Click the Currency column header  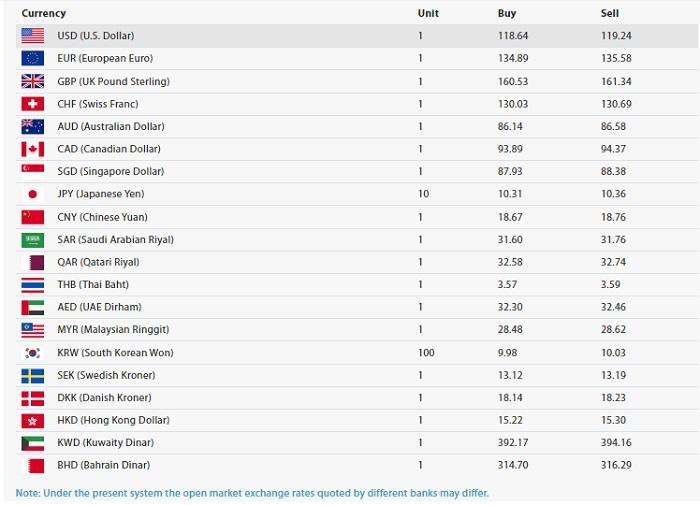tap(43, 13)
